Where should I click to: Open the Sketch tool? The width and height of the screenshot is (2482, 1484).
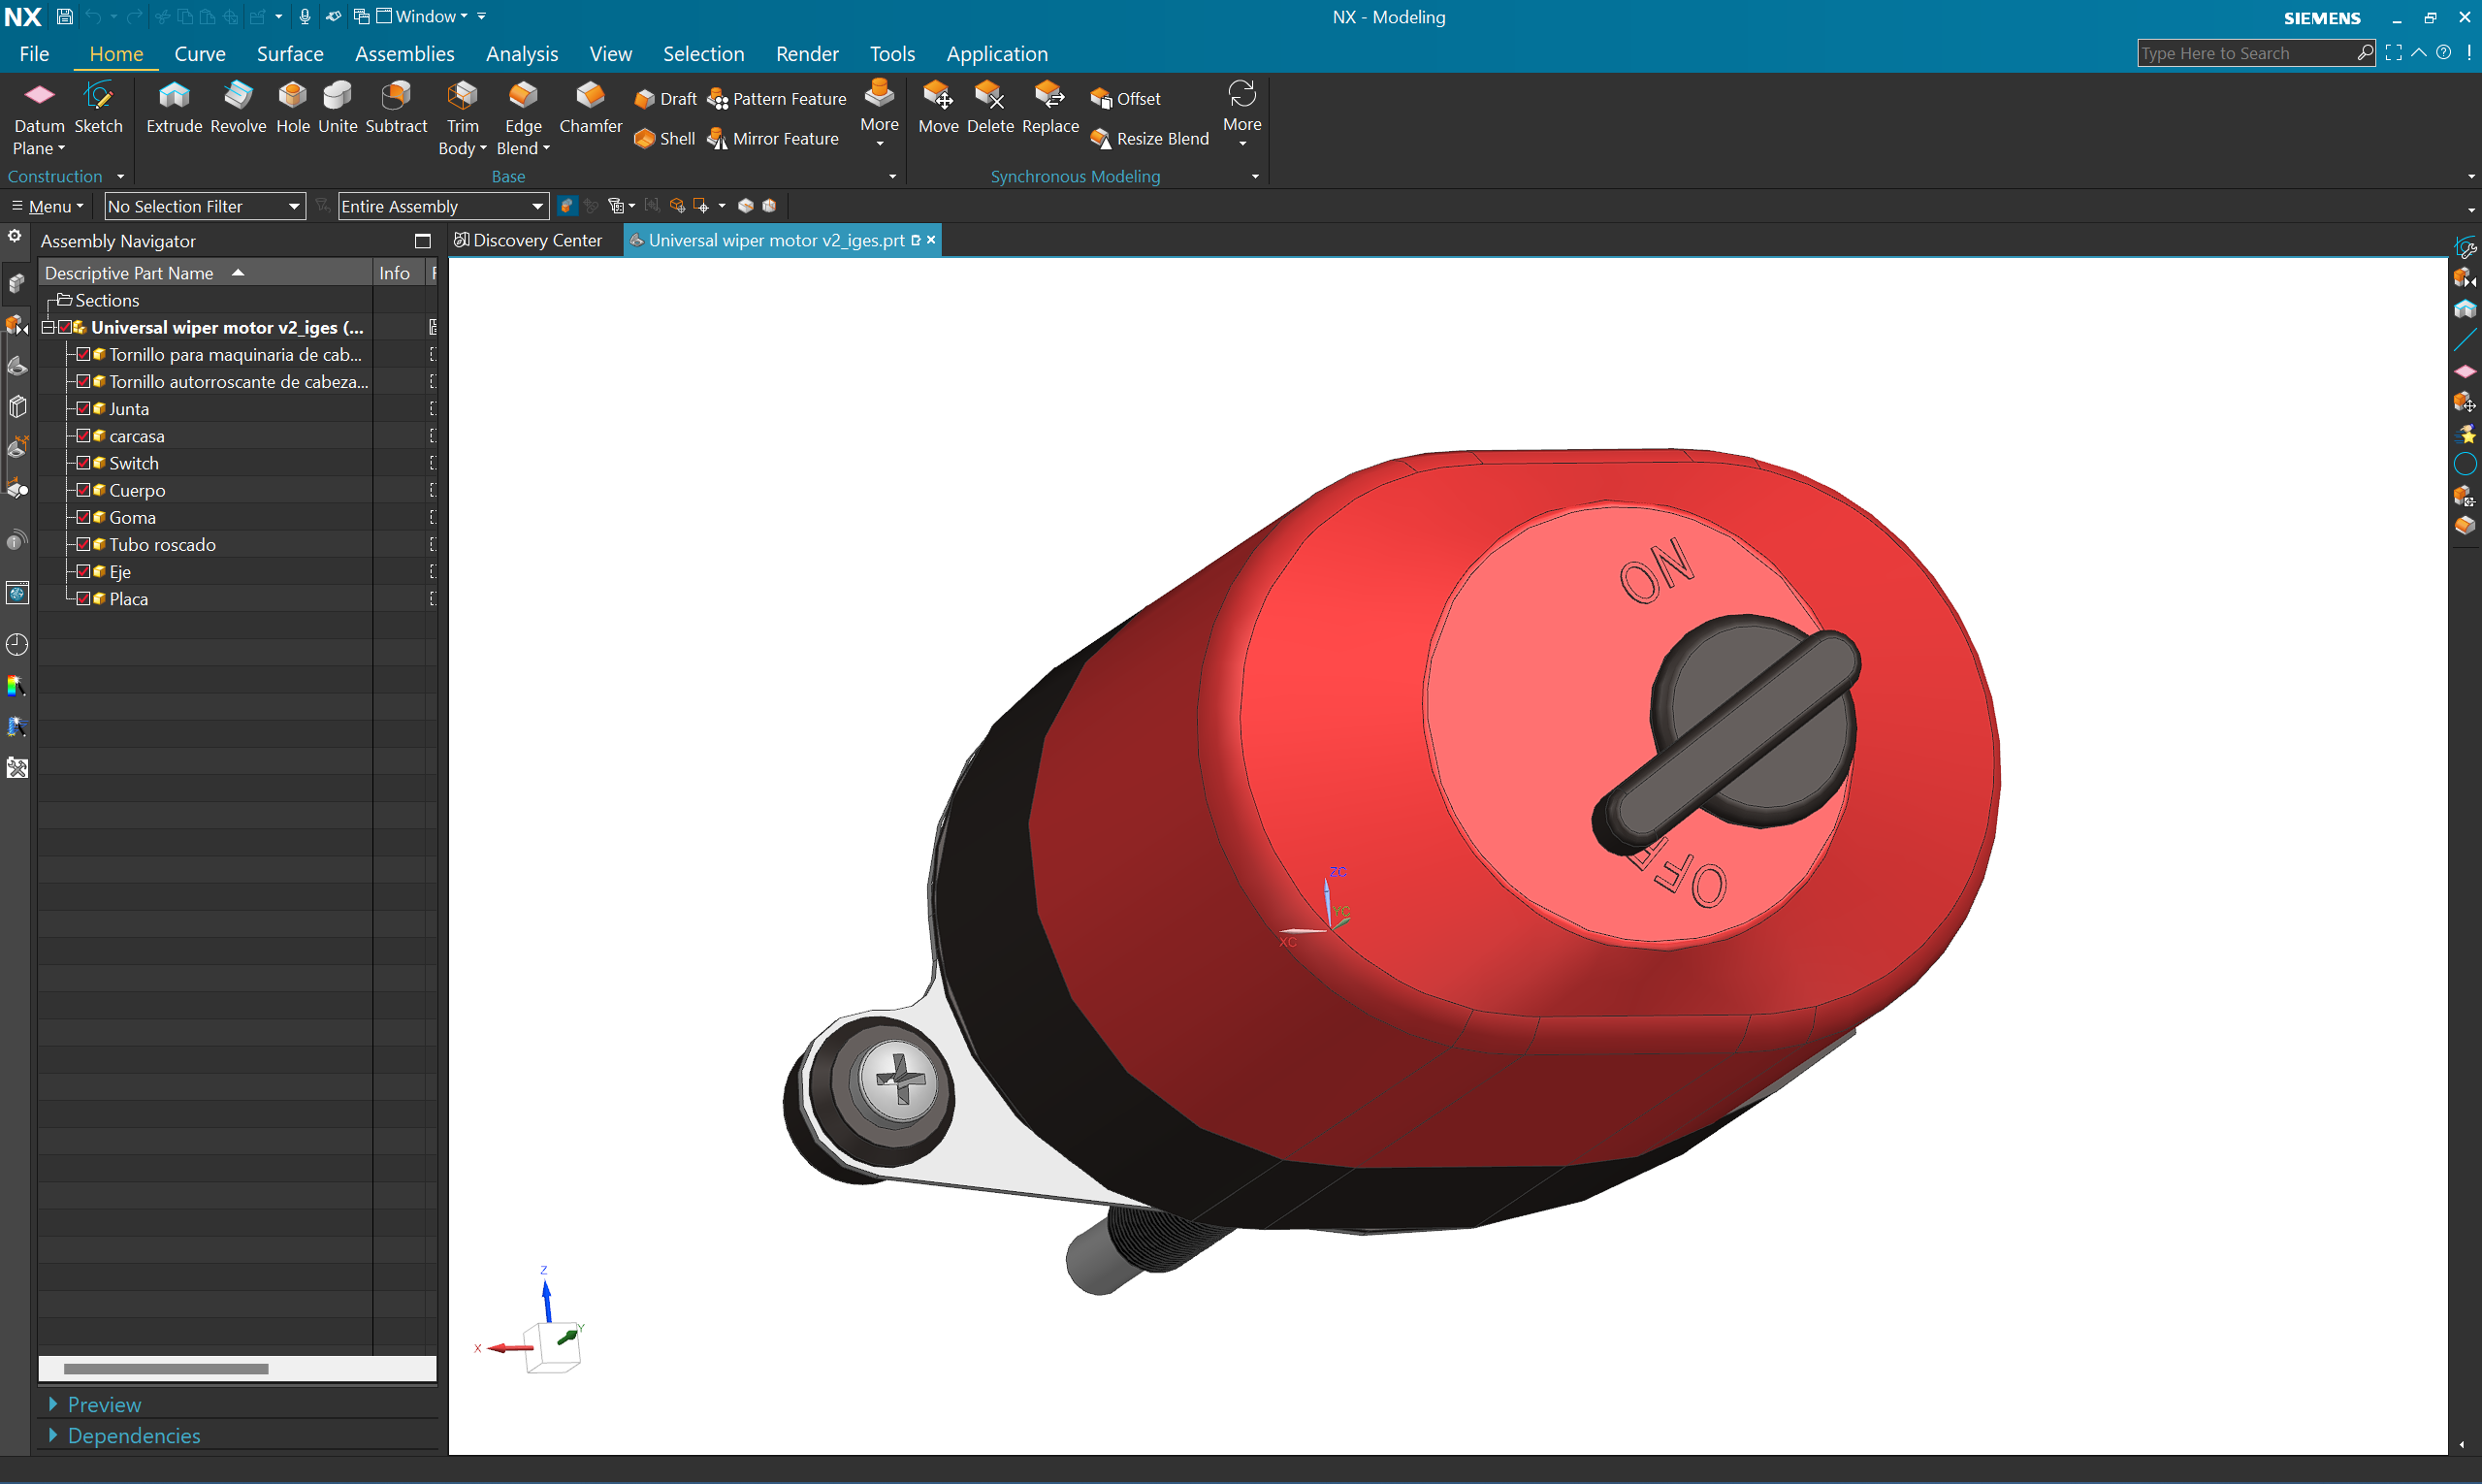[x=98, y=106]
